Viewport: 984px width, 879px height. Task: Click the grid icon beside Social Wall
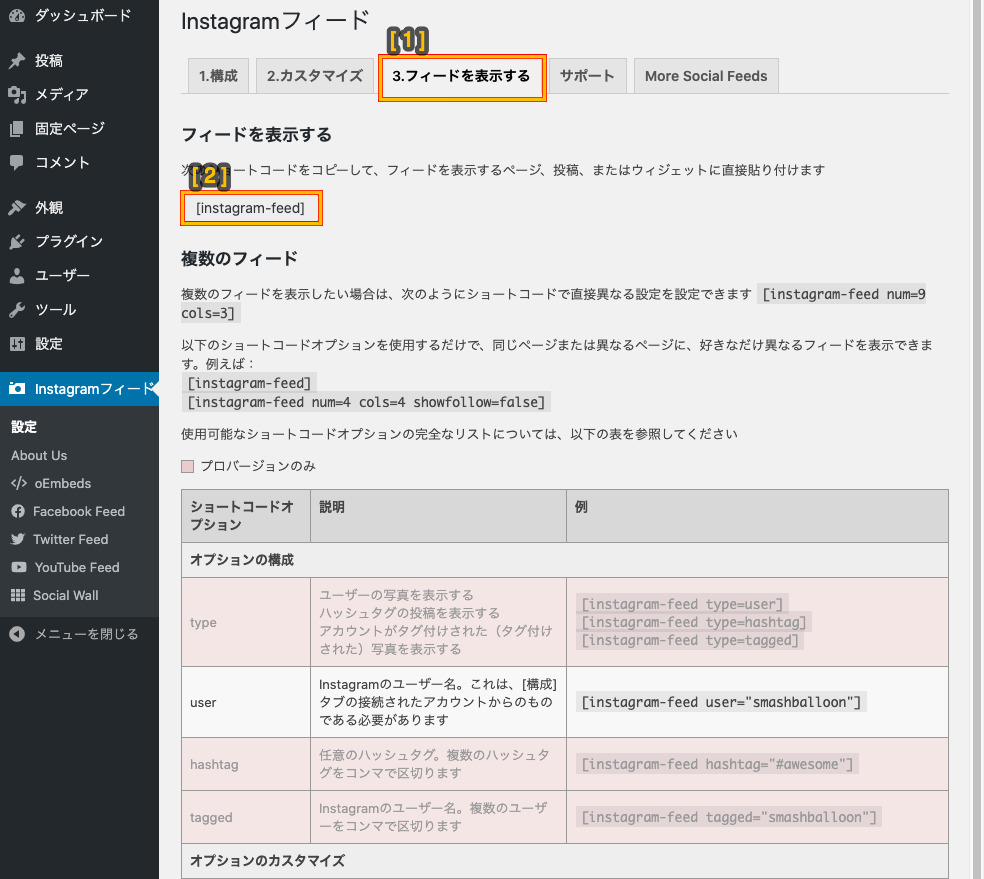18,595
